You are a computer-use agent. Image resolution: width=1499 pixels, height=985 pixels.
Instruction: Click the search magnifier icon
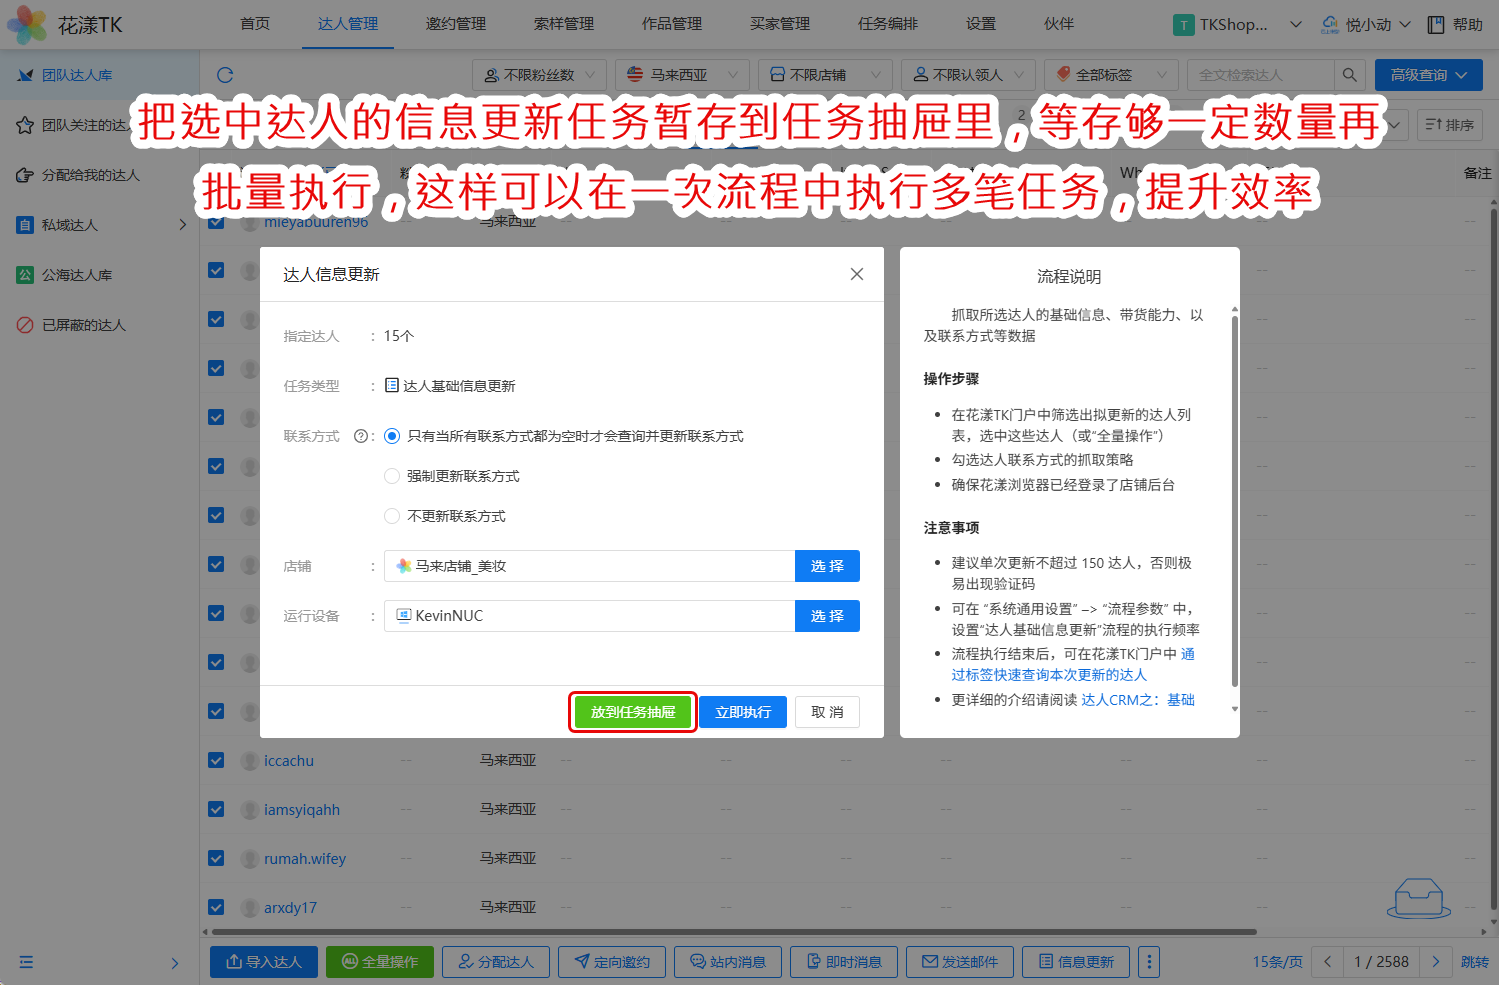point(1349,75)
